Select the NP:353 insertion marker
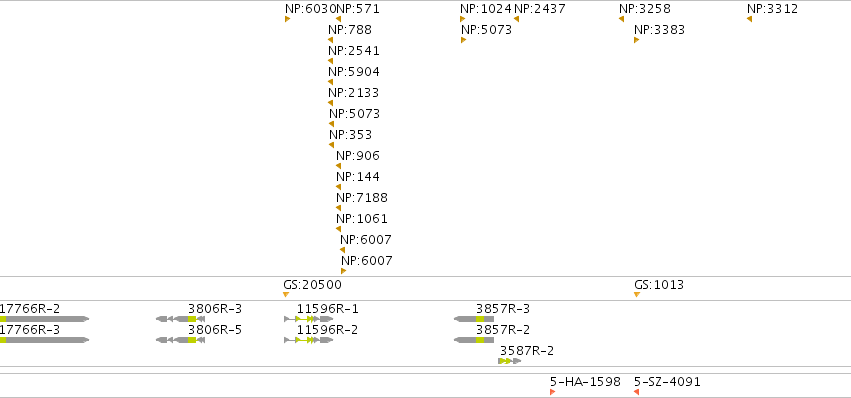This screenshot has height=398, width=851. (x=331, y=145)
